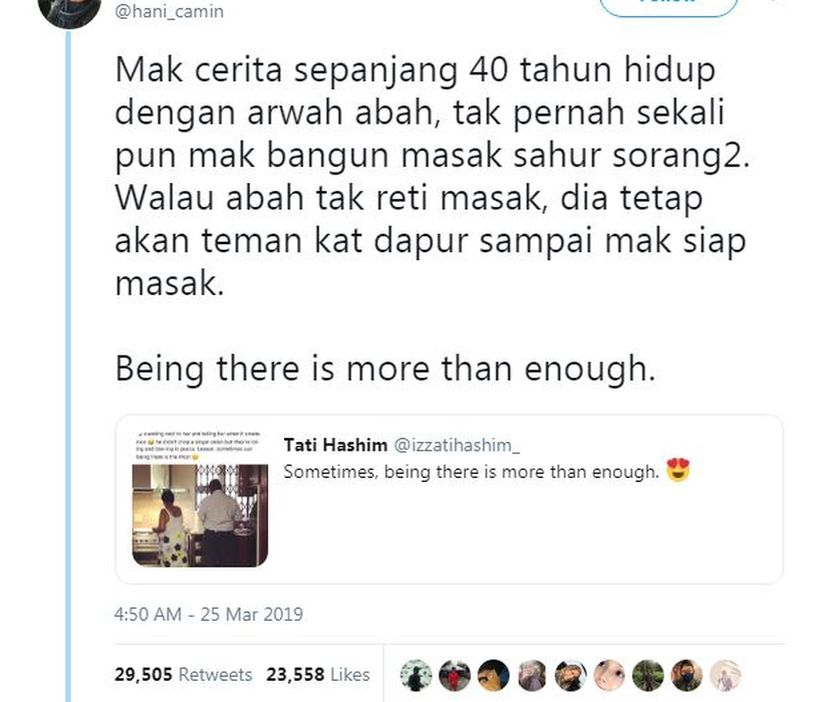This screenshot has height=702, width=830.
Task: Open the first liker avatar with dark silhouette
Action: pyautogui.click(x=416, y=676)
